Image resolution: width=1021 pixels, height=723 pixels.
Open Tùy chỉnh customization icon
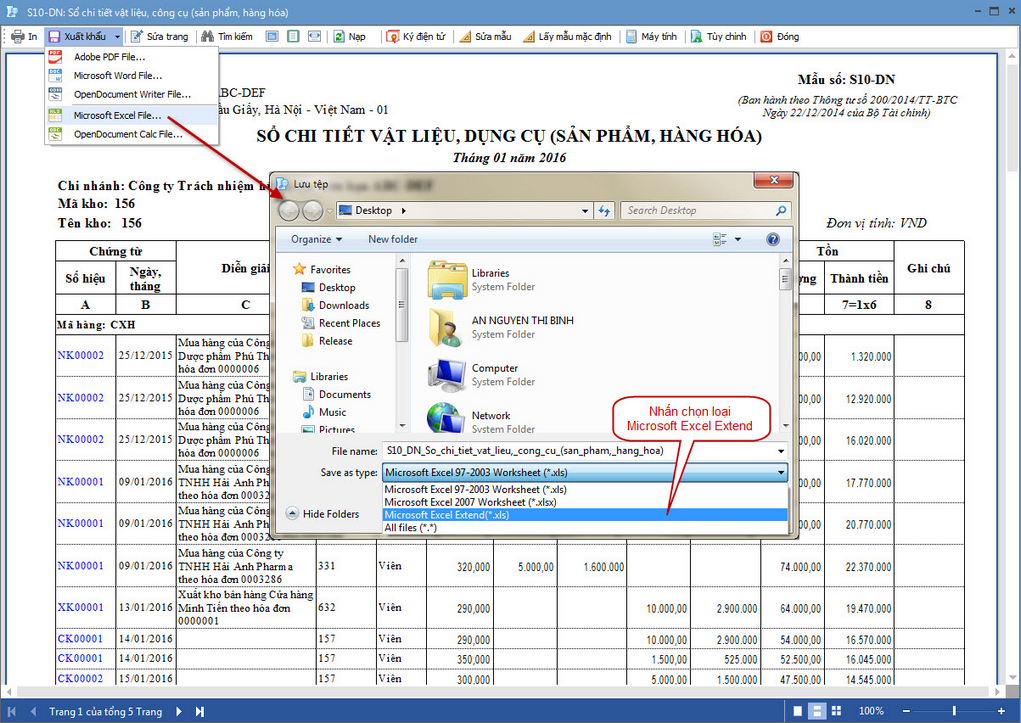coord(696,36)
